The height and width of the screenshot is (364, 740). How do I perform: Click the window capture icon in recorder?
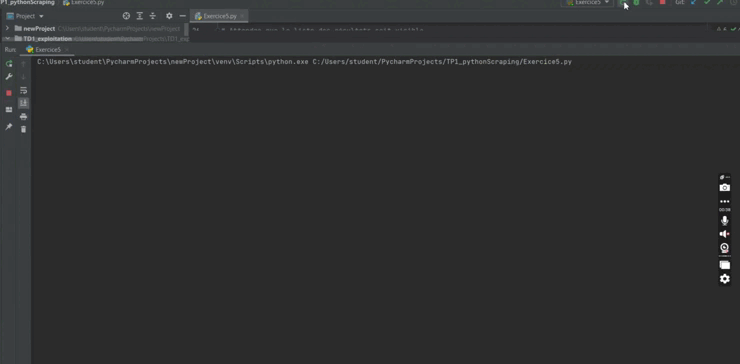coord(724,265)
